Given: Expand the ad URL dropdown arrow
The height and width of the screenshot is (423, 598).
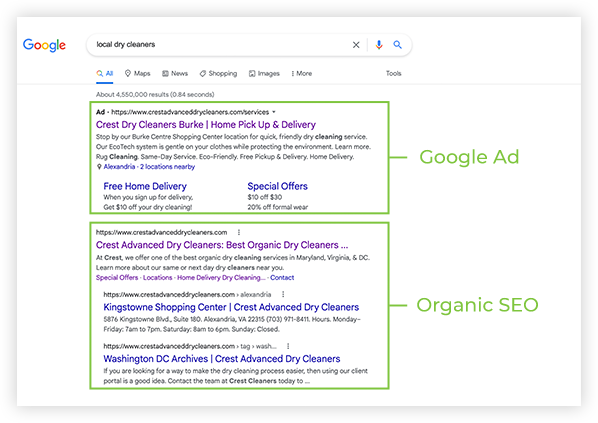Looking at the screenshot, I should (x=274, y=112).
